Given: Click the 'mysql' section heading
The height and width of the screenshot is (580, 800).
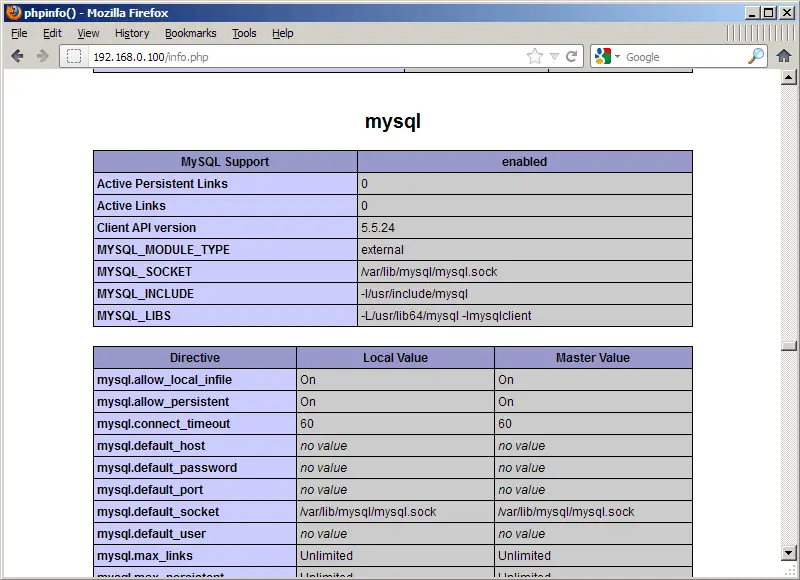Looking at the screenshot, I should click(x=393, y=121).
